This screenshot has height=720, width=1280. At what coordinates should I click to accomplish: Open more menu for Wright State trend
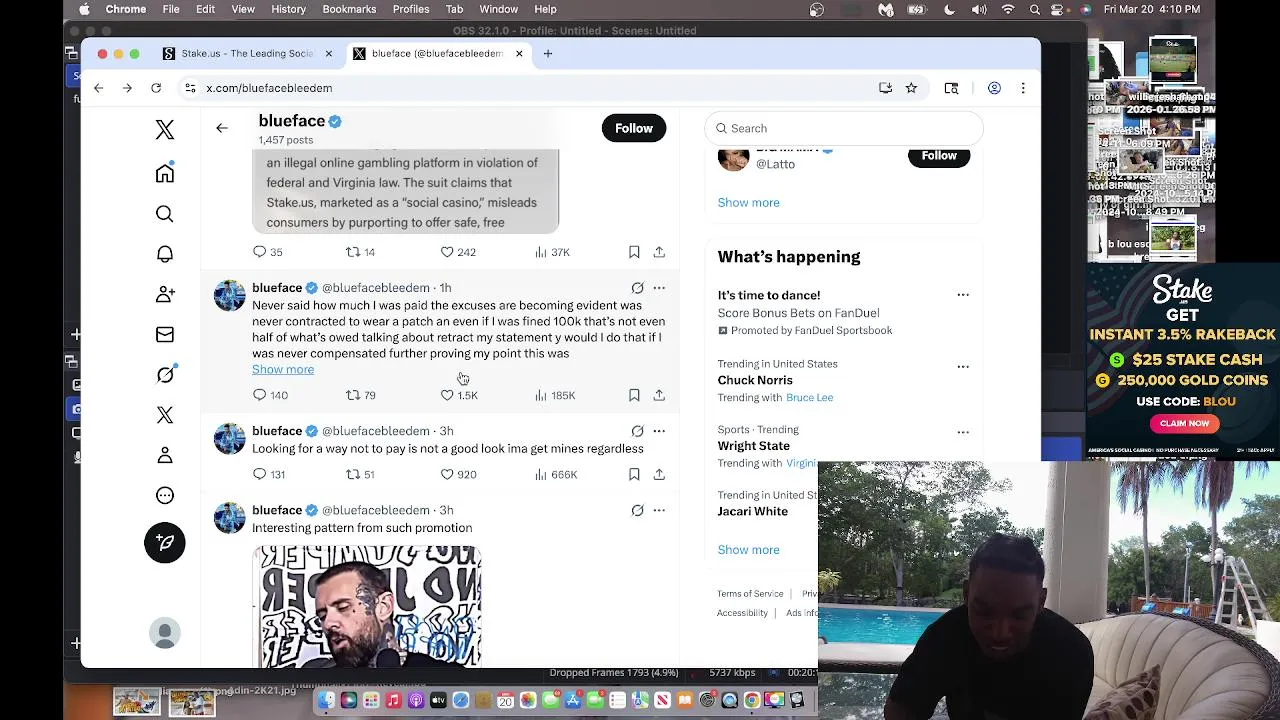point(963,433)
